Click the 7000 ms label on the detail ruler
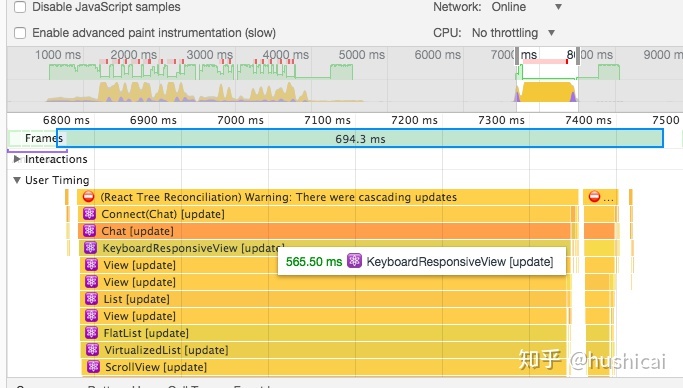This screenshot has width=683, height=388. tap(240, 120)
